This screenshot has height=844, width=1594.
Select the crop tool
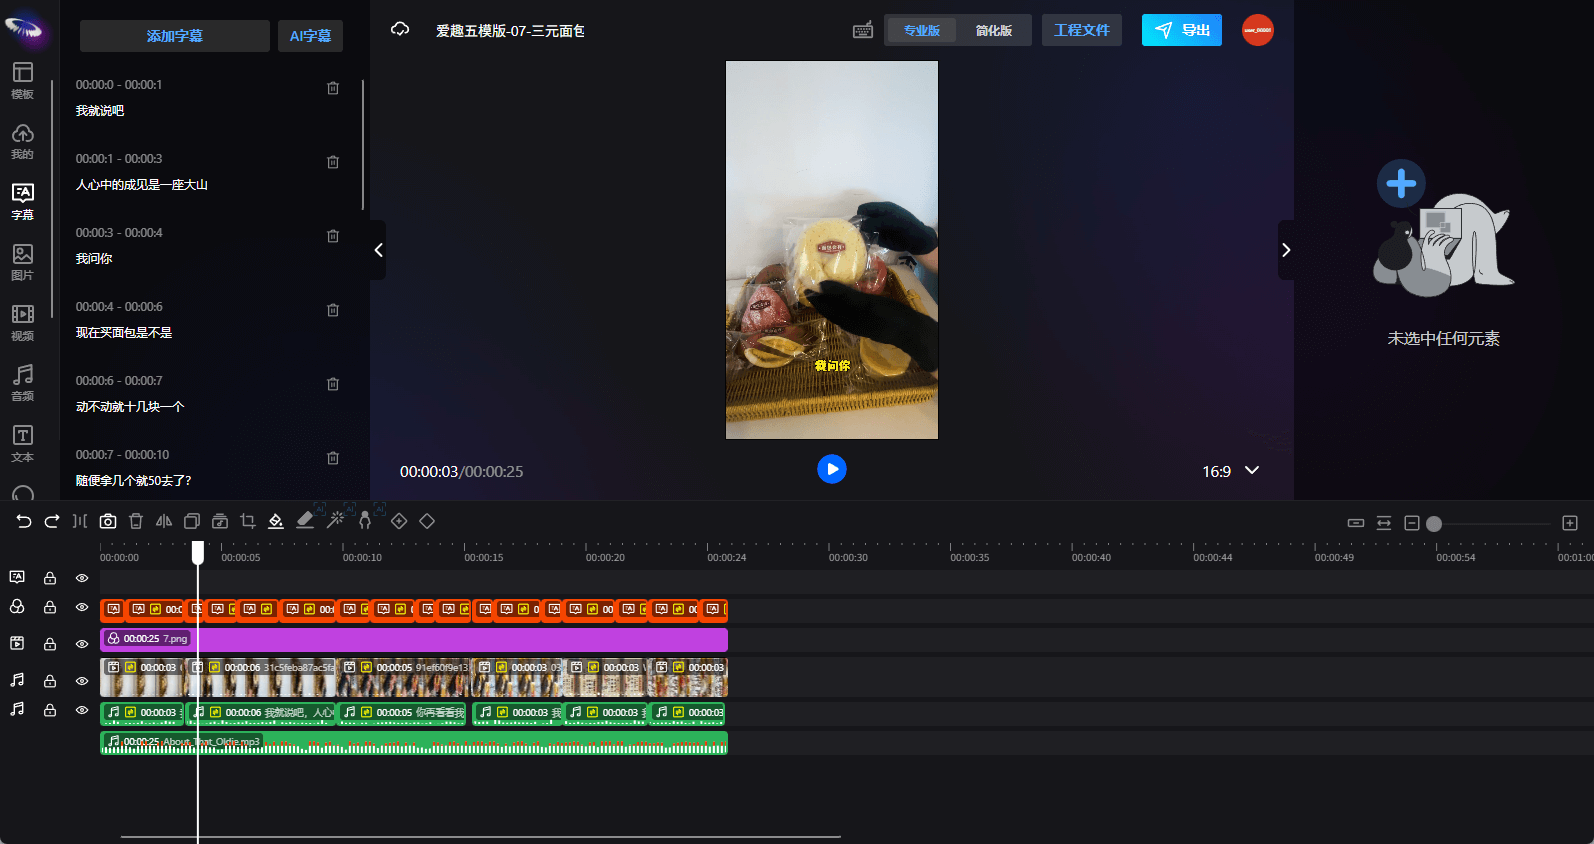(248, 521)
